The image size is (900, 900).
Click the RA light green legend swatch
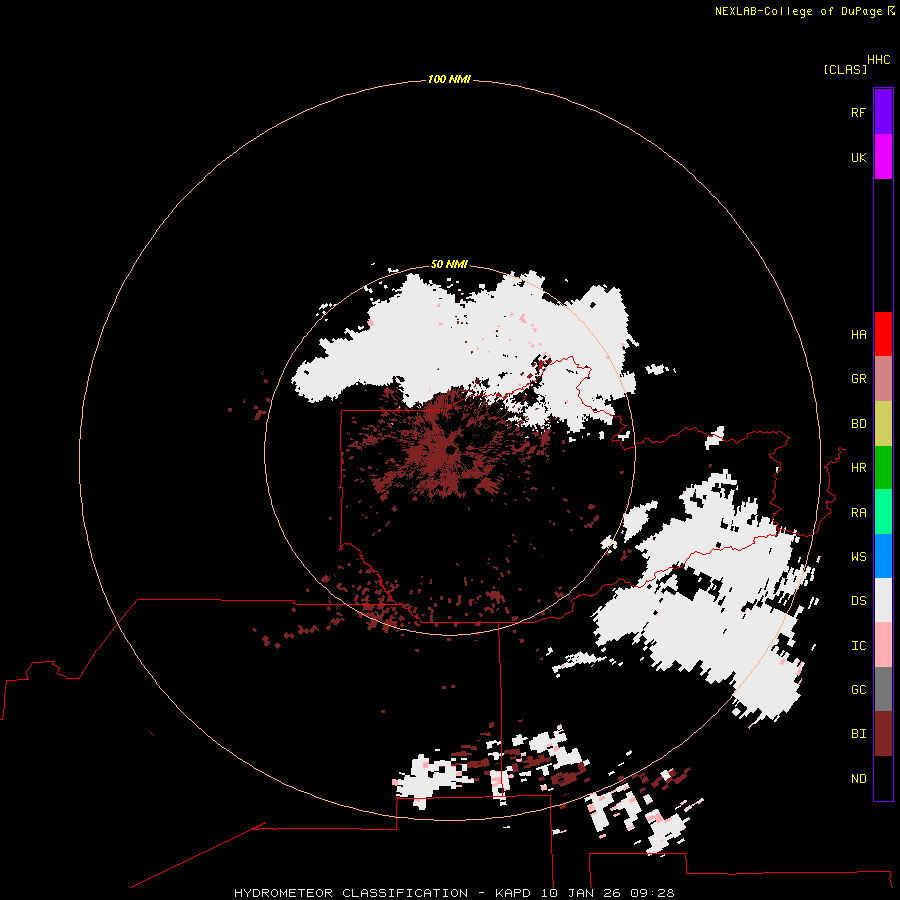coord(883,512)
